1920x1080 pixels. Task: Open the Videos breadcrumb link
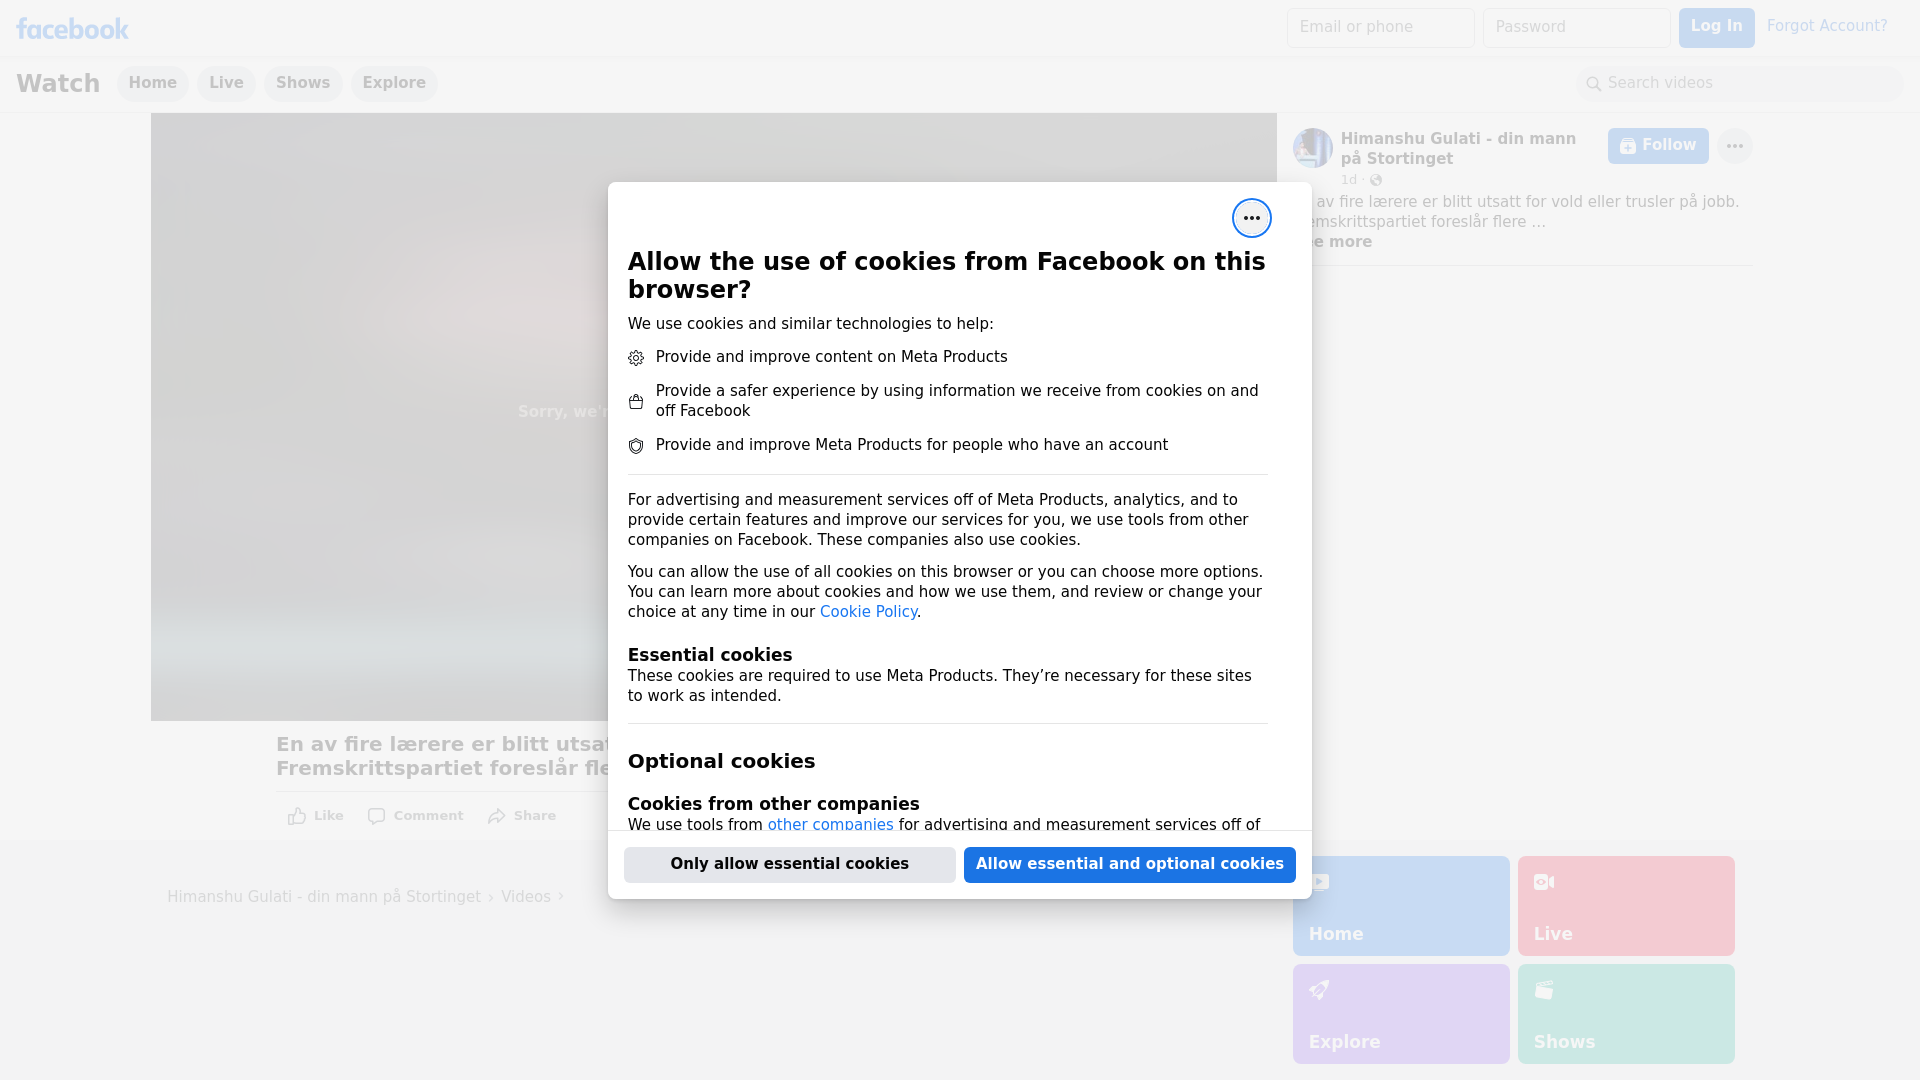(x=525, y=897)
